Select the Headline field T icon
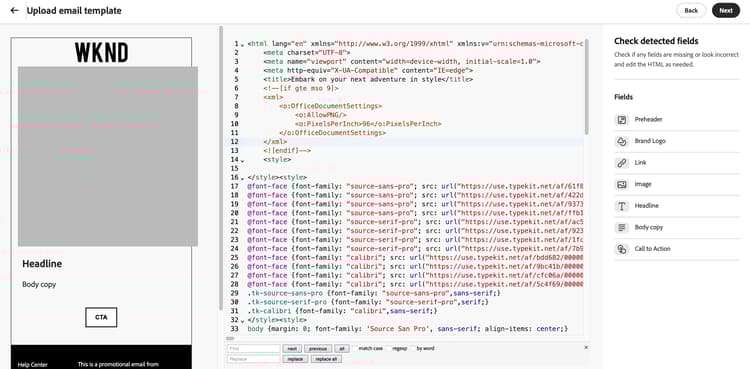The height and width of the screenshot is (369, 750). [x=621, y=206]
